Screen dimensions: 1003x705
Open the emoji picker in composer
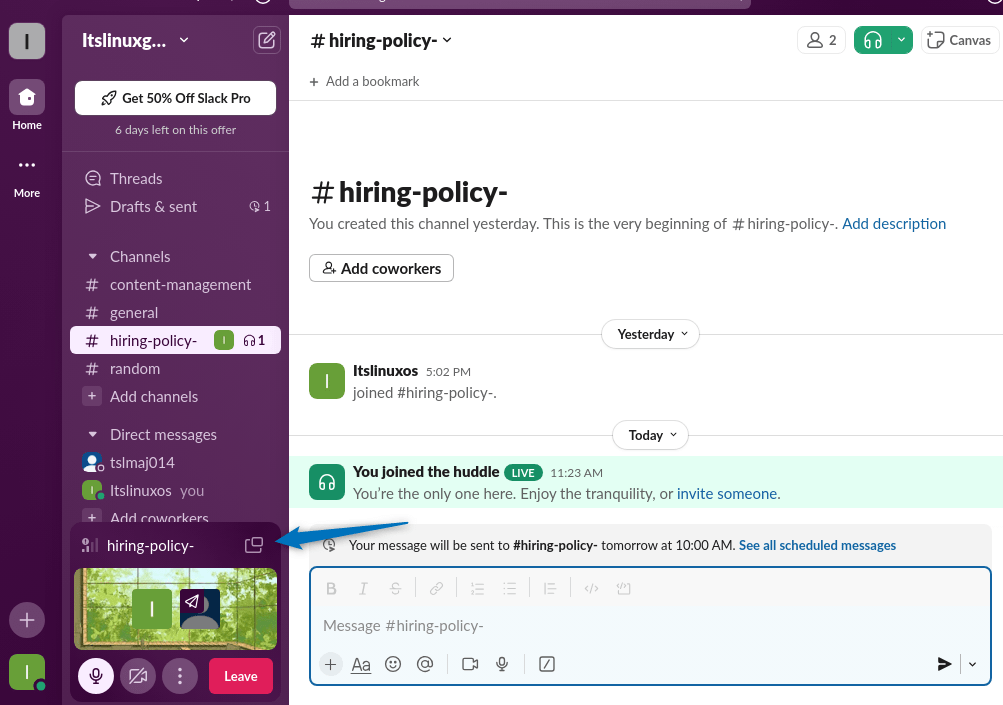coord(393,664)
